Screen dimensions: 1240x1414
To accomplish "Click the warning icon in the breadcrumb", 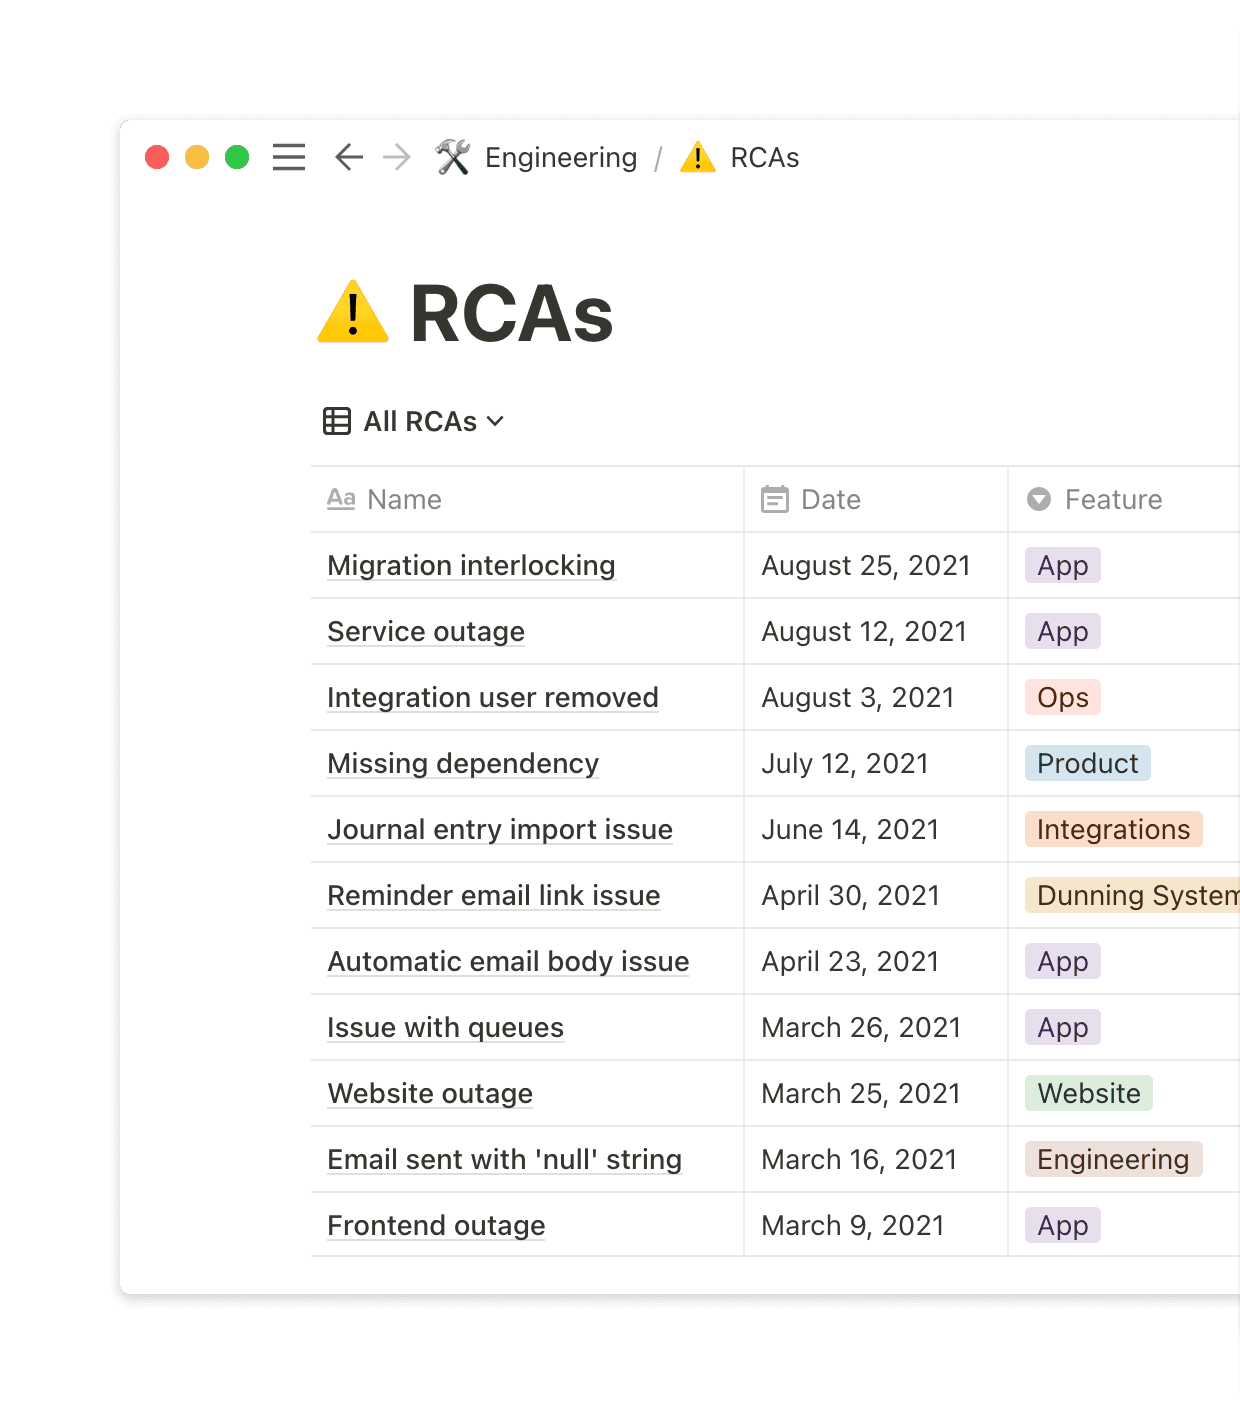I will click(698, 158).
